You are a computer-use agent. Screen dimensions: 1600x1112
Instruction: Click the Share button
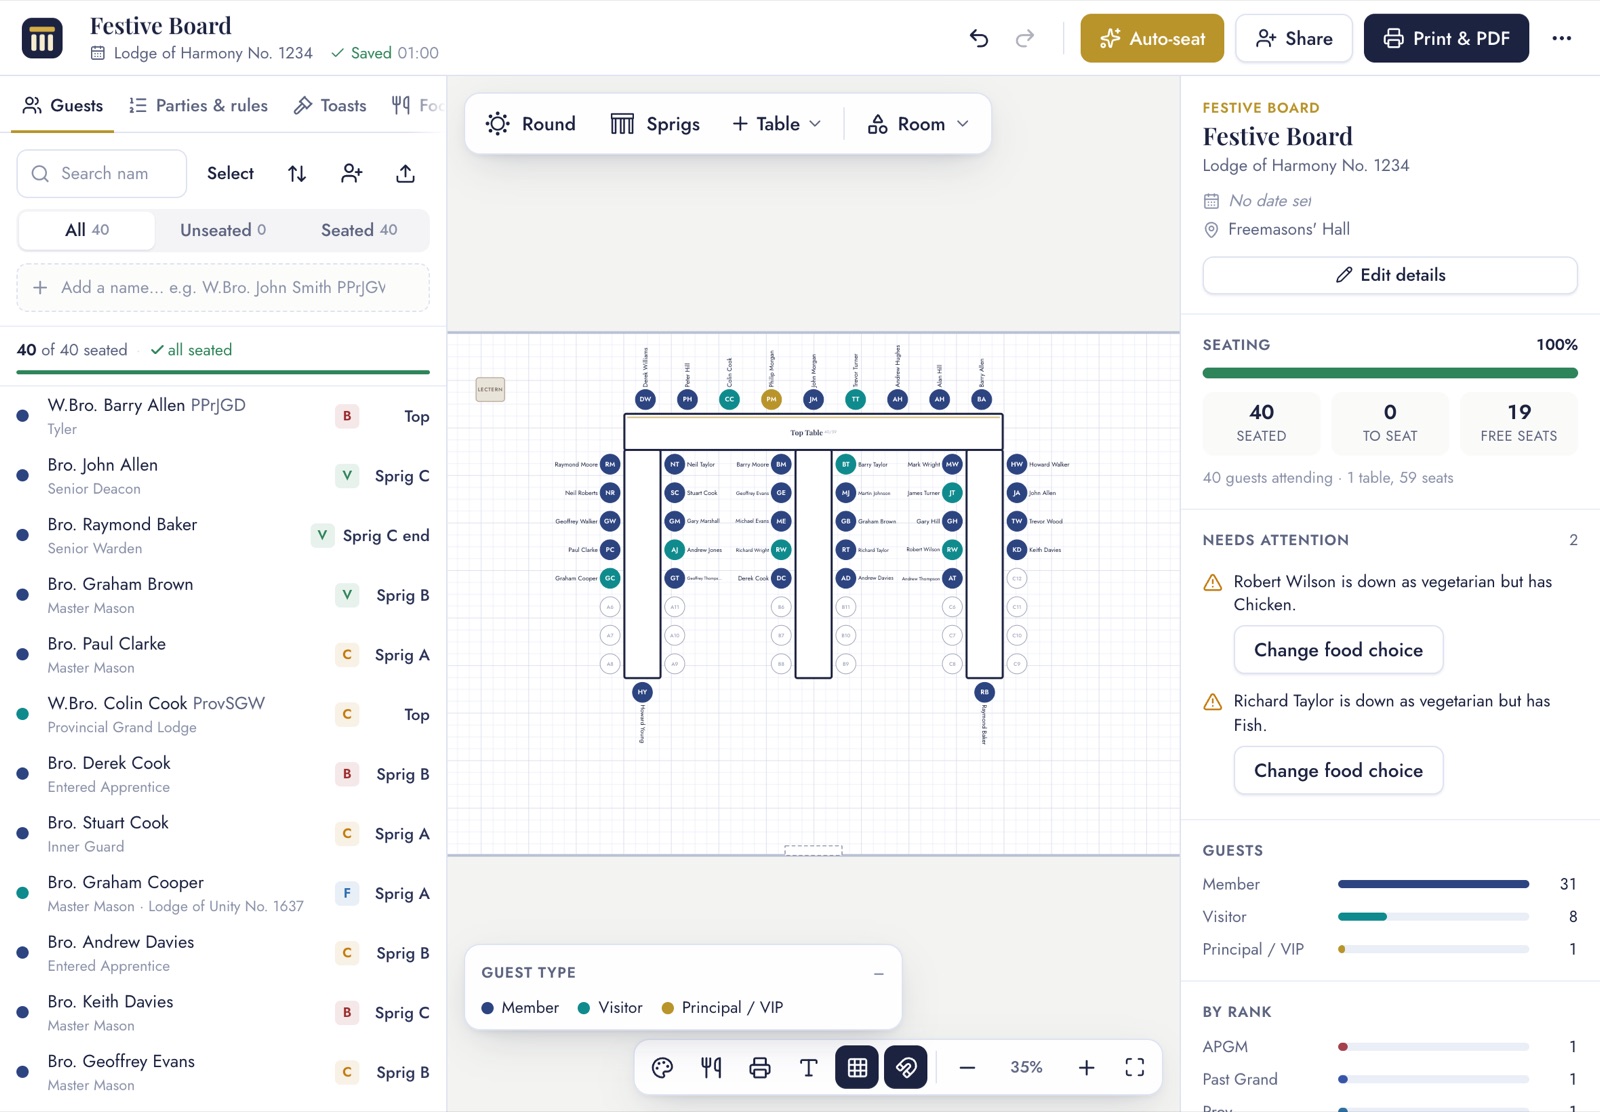tap(1294, 39)
